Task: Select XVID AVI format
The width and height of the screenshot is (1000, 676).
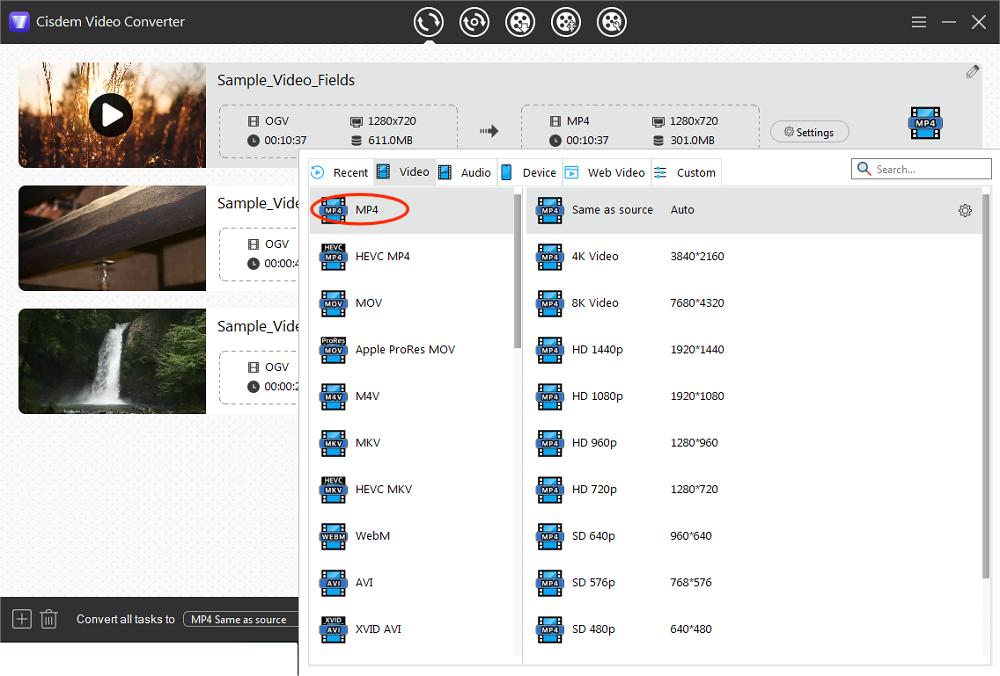Action: pyautogui.click(x=411, y=629)
